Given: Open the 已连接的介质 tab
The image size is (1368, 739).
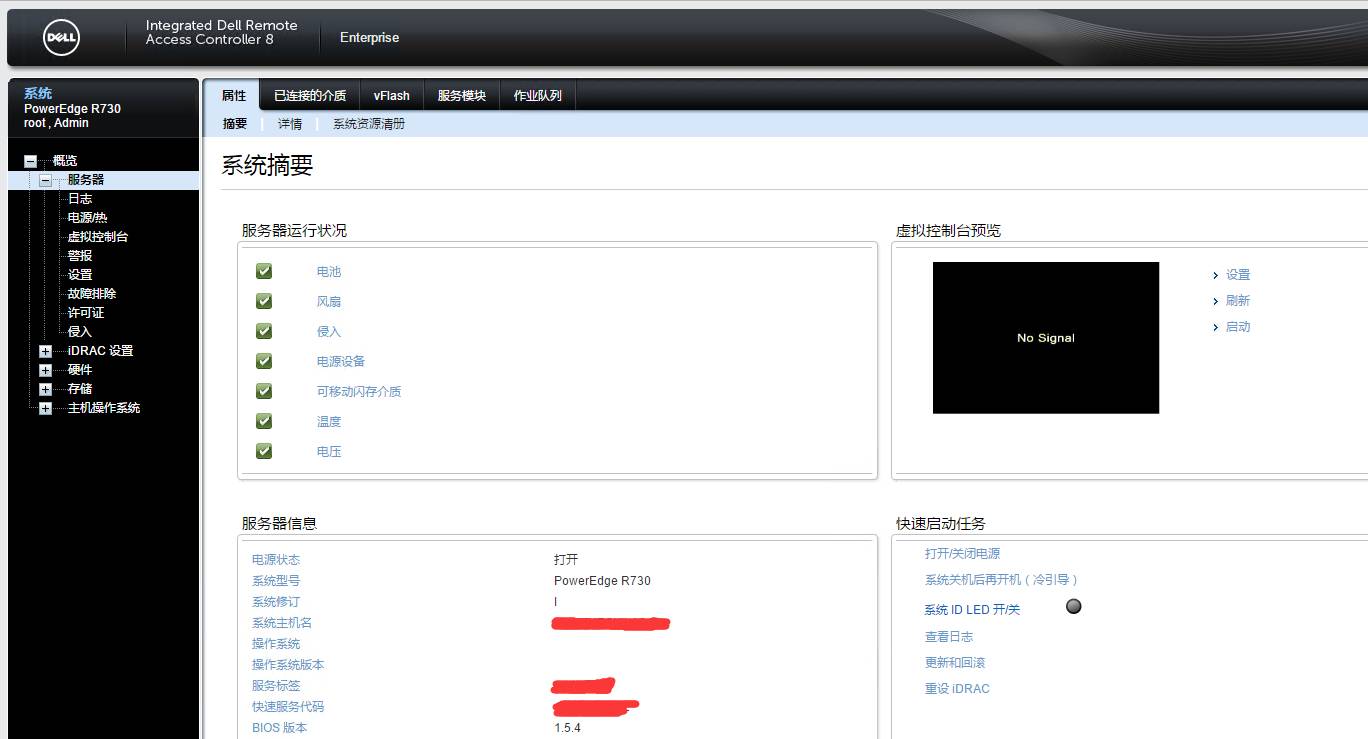Looking at the screenshot, I should click(310, 96).
